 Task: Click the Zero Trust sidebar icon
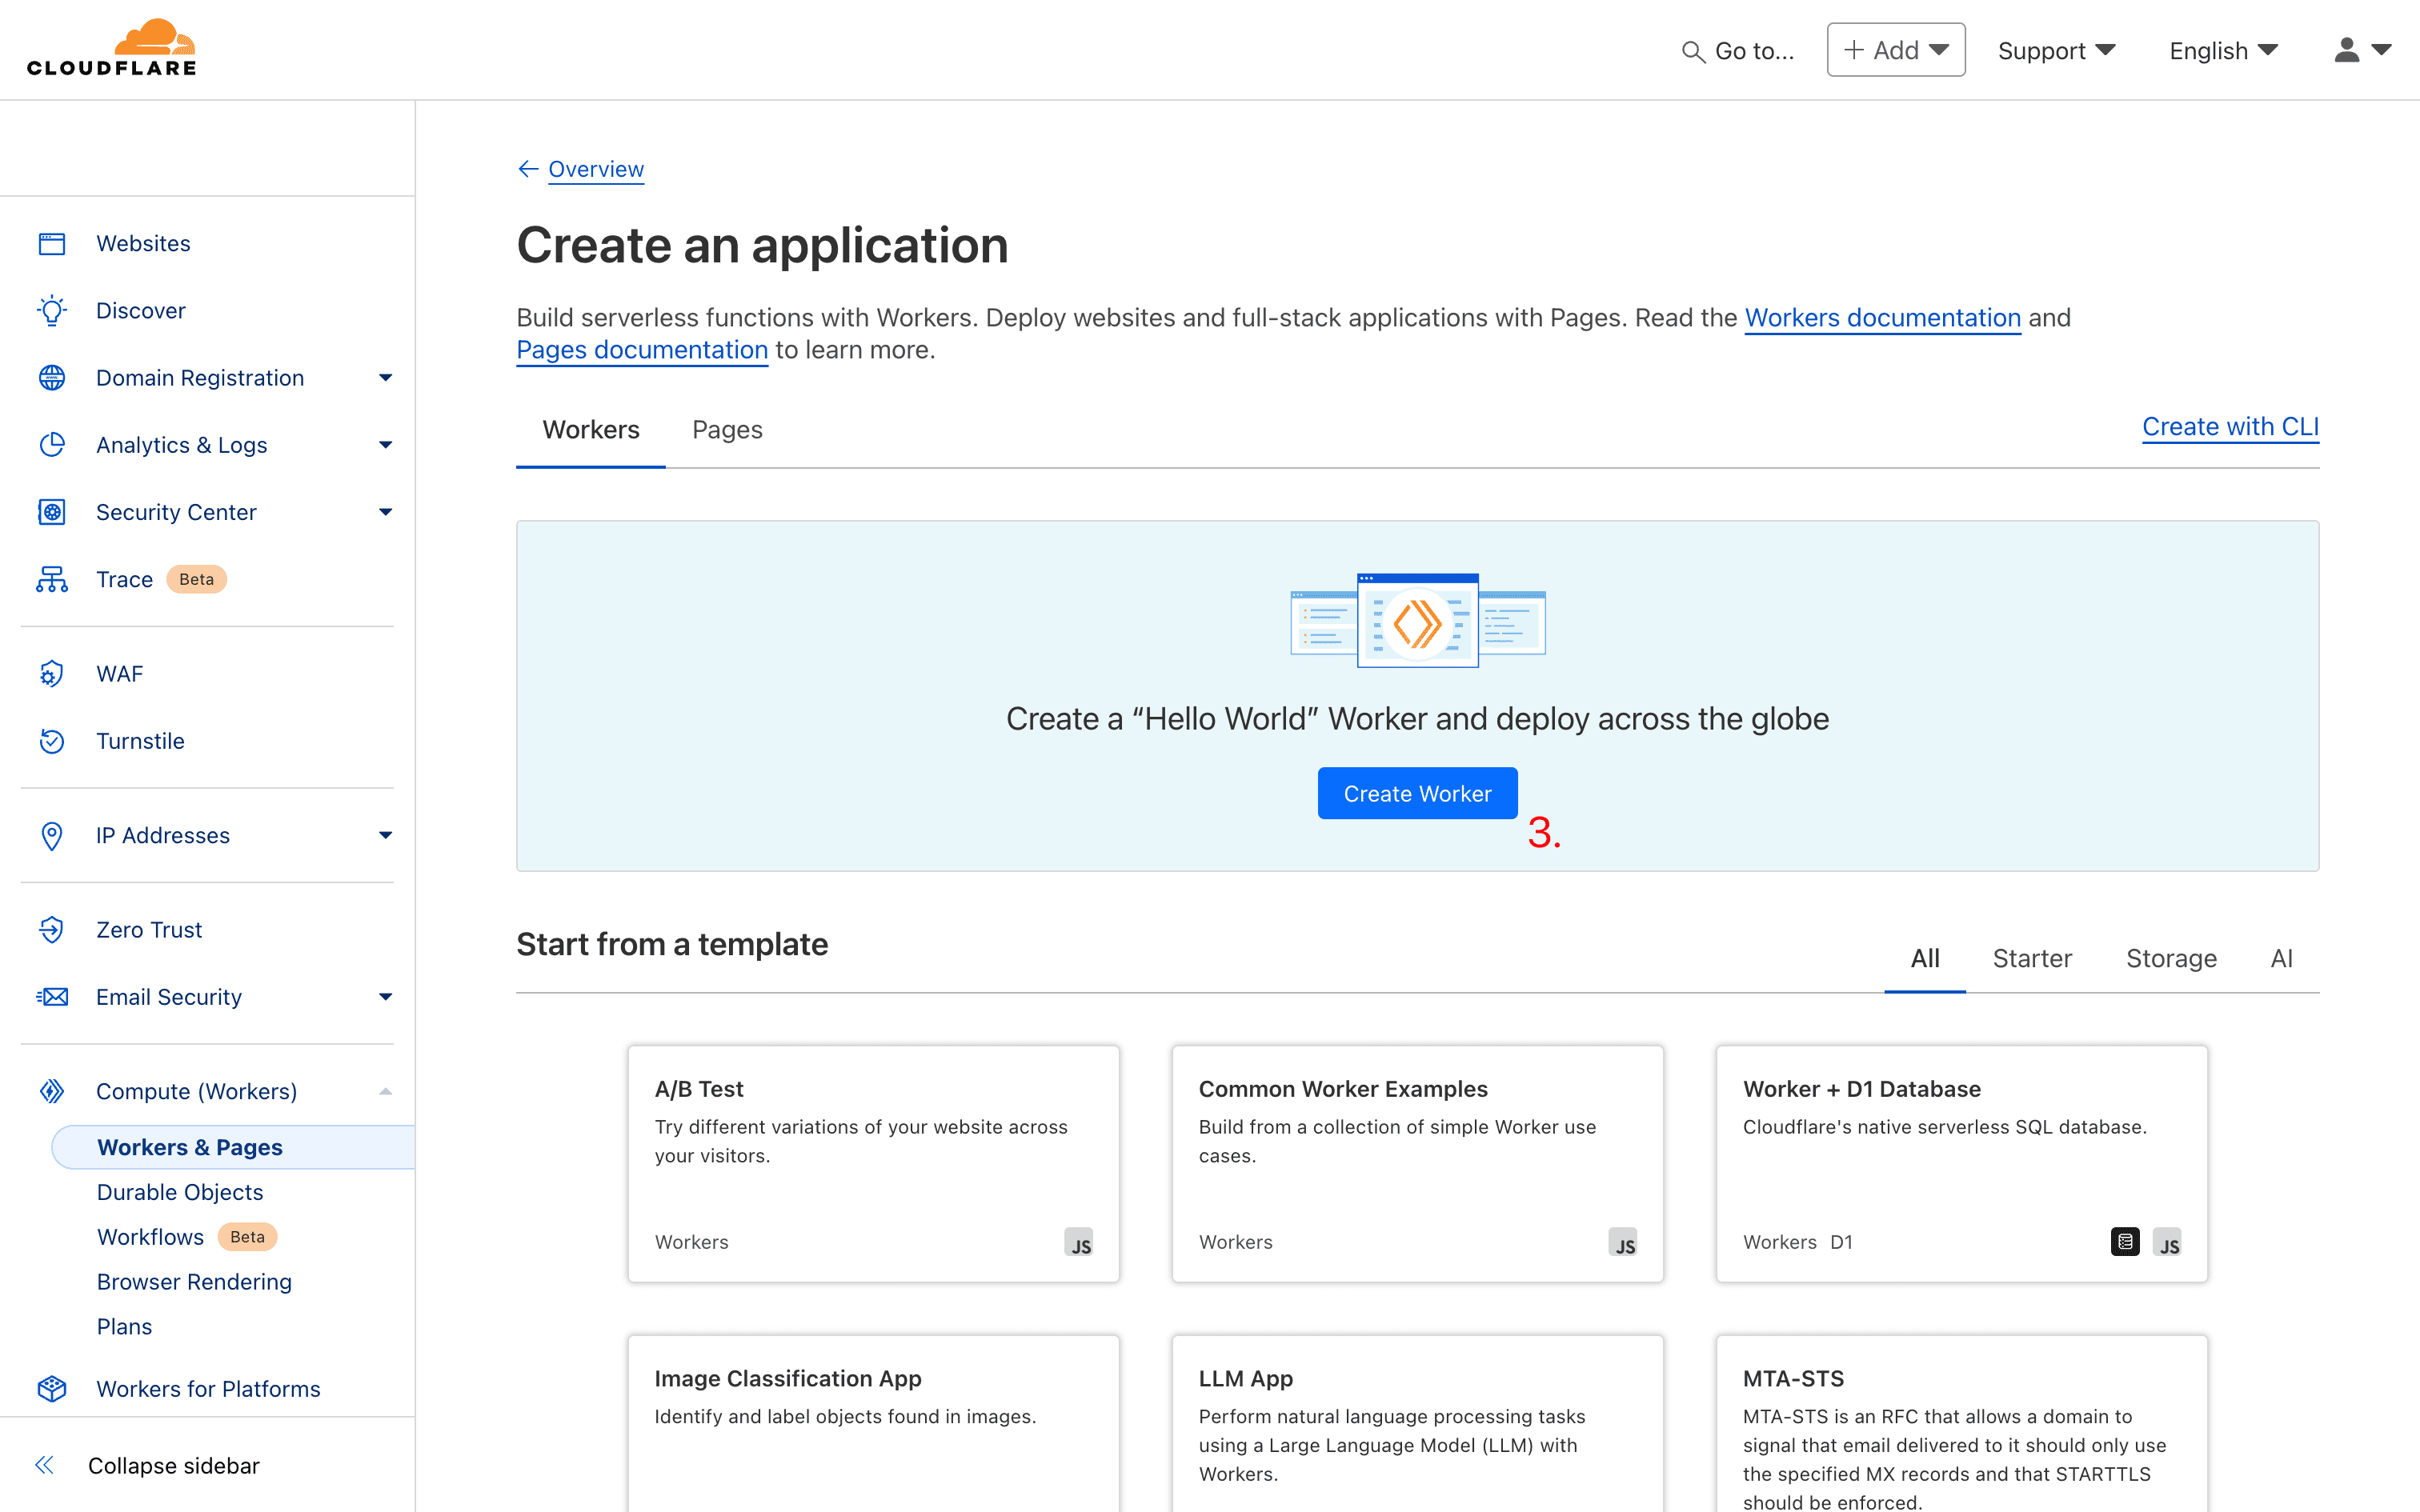click(x=52, y=929)
